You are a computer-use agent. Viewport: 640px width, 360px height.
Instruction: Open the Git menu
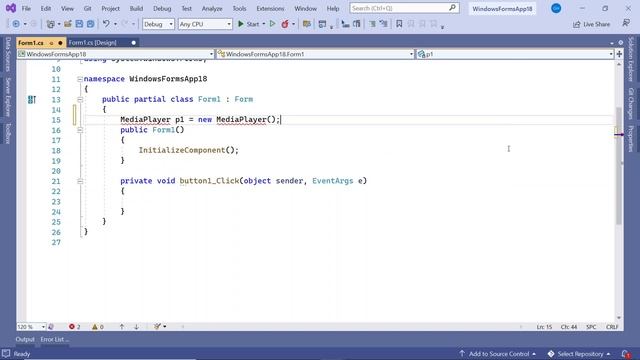87,8
